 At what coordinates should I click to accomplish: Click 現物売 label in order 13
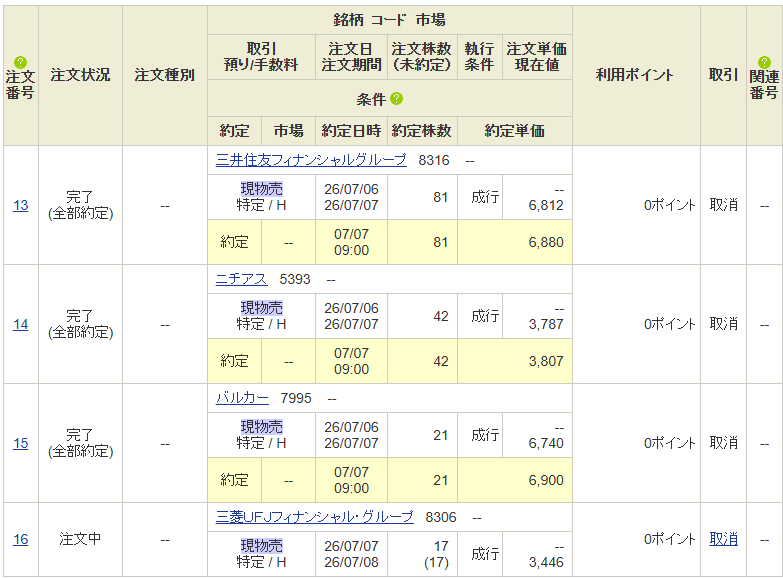tap(262, 189)
